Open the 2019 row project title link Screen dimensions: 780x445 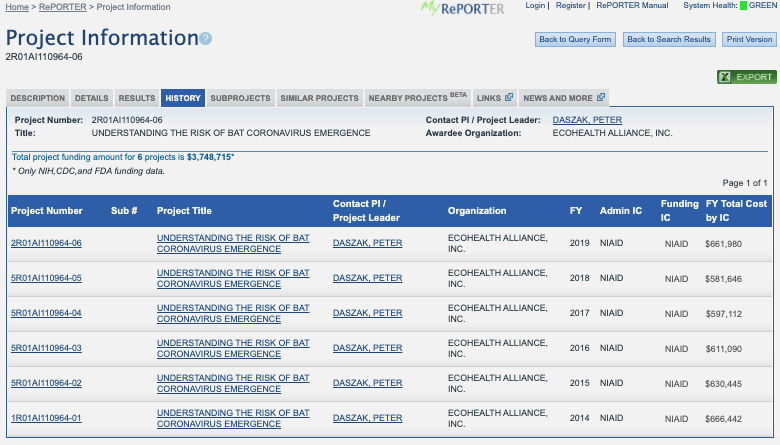coord(233,243)
